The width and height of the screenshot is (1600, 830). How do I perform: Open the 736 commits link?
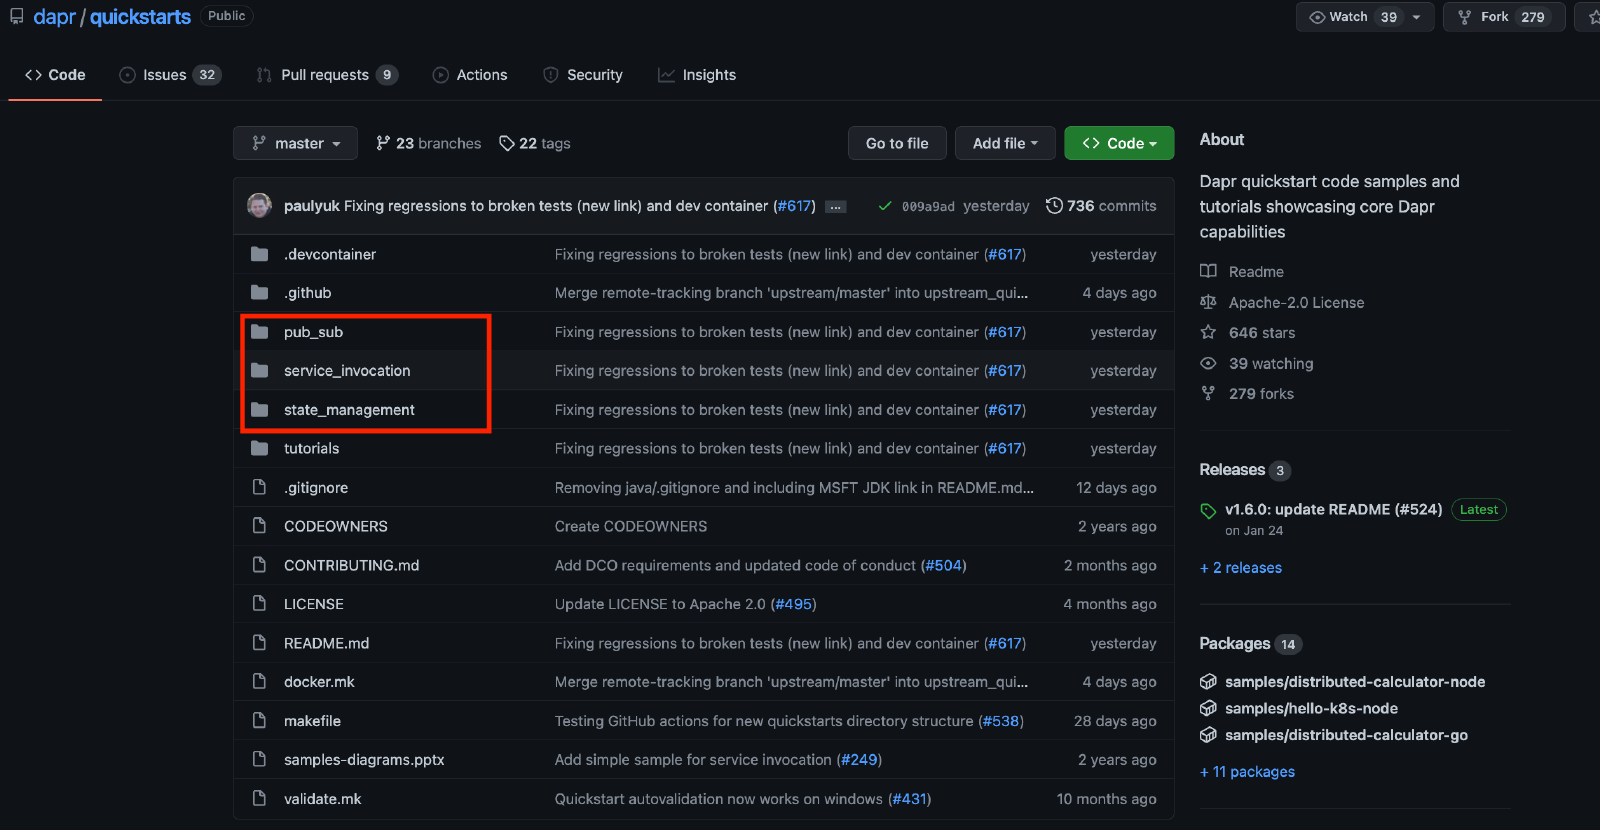point(1101,206)
